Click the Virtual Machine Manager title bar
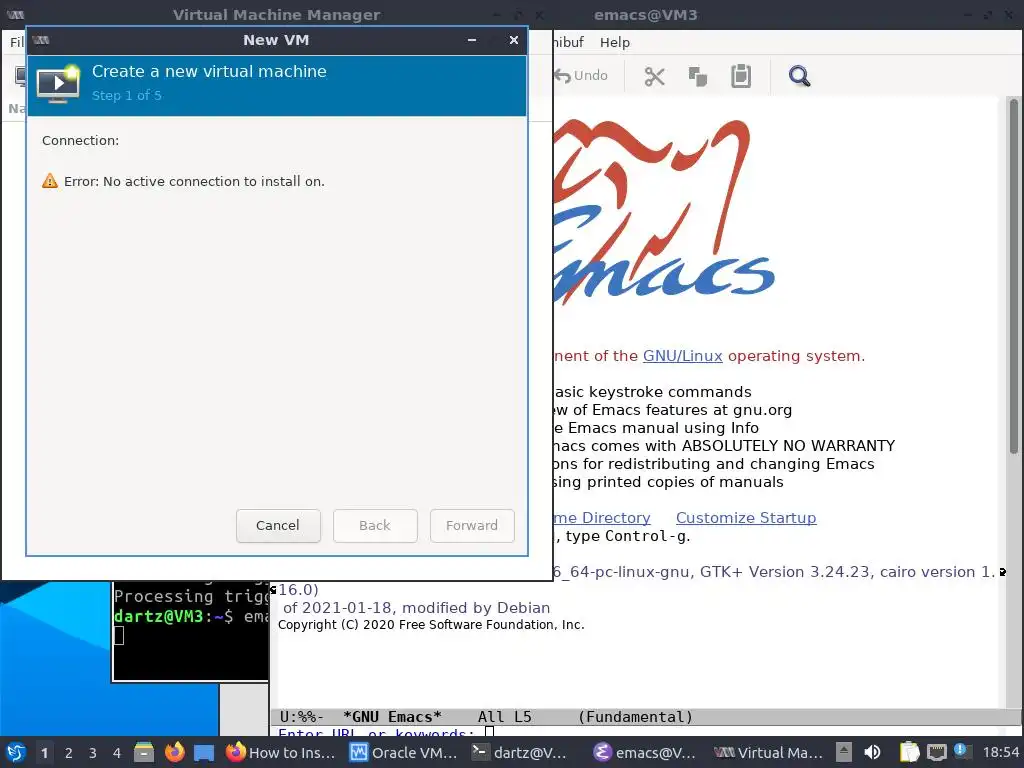The width and height of the screenshot is (1024, 768). 276,14
